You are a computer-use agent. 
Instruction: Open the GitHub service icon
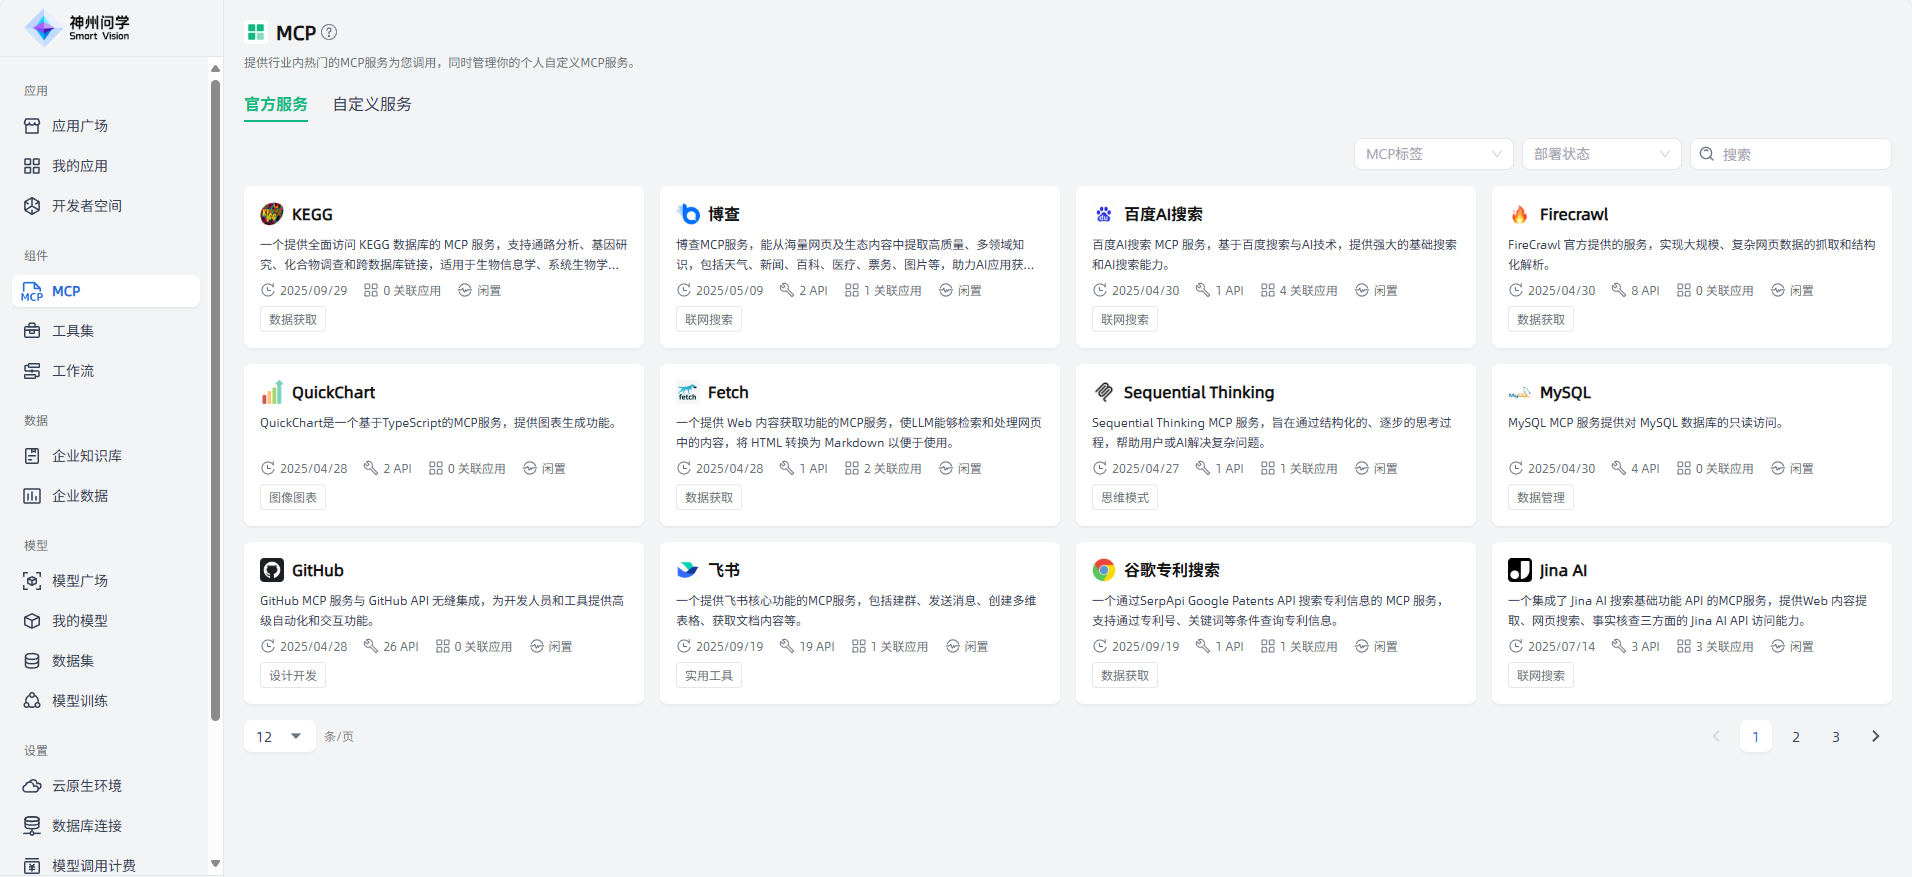tap(272, 570)
